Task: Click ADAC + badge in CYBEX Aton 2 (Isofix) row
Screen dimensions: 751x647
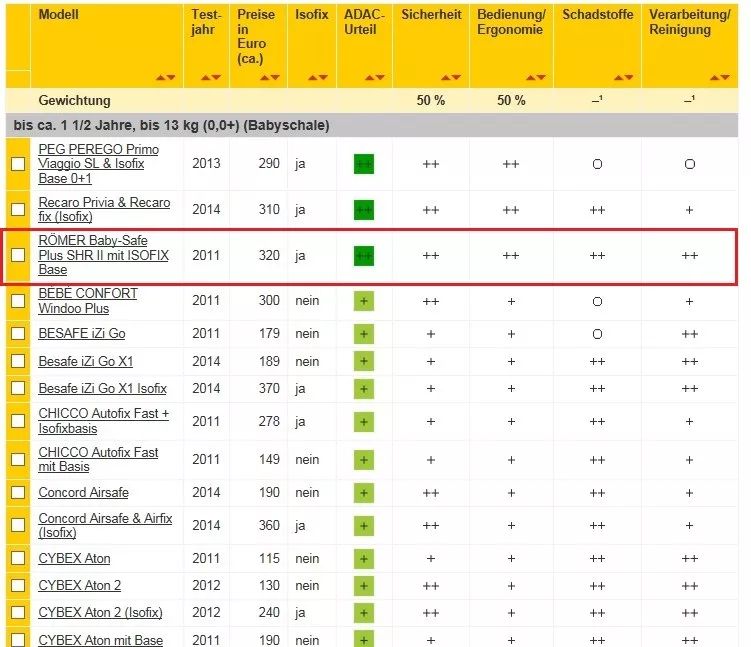Action: point(364,613)
